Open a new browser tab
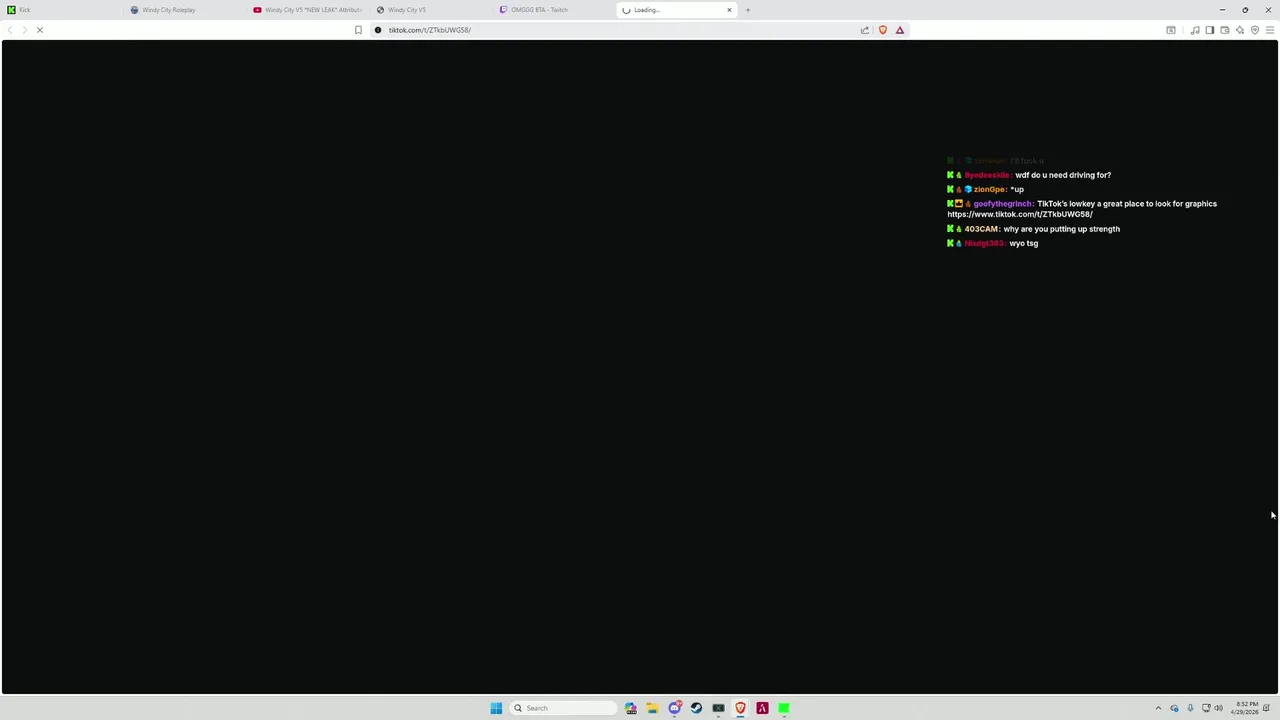The width and height of the screenshot is (1280, 720). (x=748, y=10)
